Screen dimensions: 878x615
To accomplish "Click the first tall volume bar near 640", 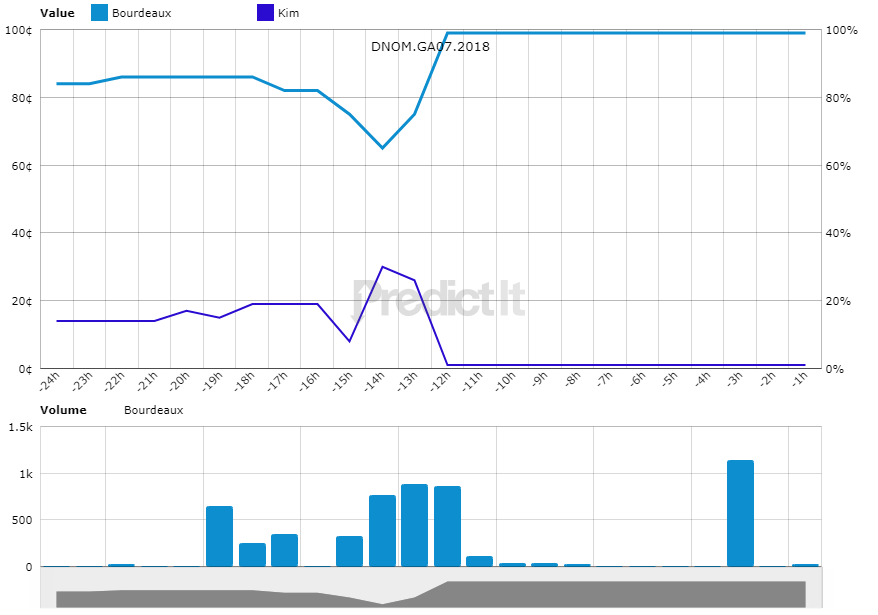I will click(219, 536).
